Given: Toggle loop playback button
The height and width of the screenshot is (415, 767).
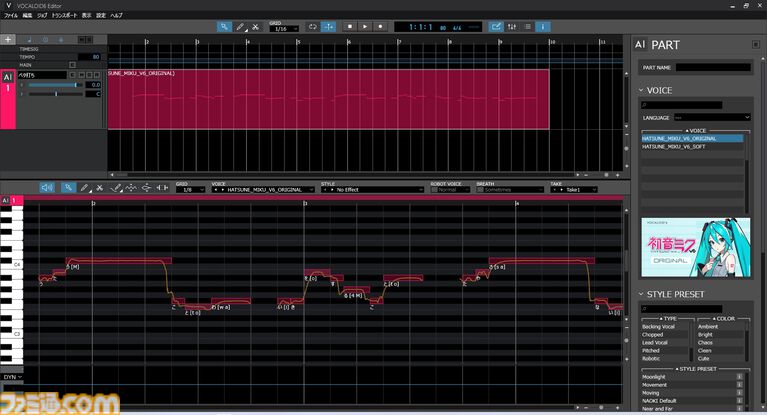Looking at the screenshot, I should coord(313,27).
